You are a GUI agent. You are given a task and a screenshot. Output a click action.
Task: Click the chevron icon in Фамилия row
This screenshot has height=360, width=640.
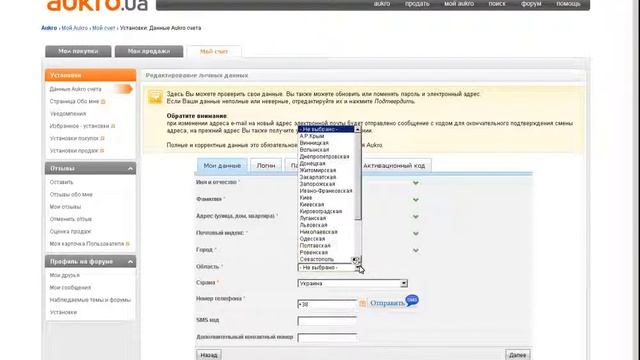[x=416, y=200]
